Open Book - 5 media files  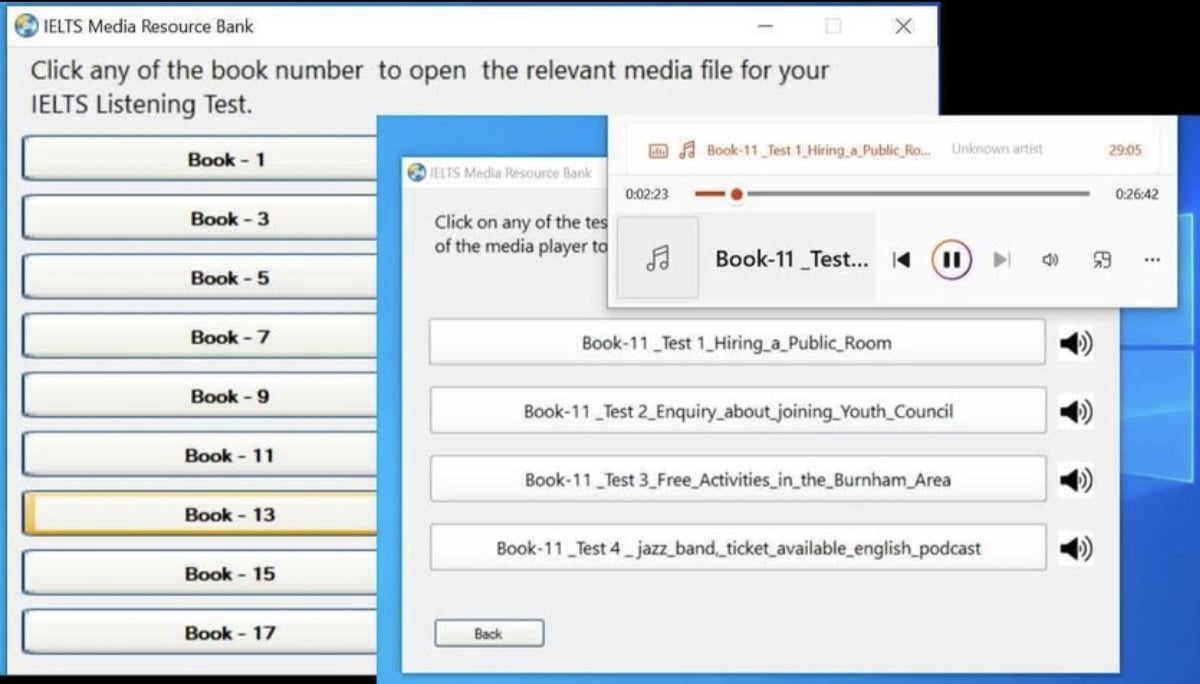click(199, 277)
